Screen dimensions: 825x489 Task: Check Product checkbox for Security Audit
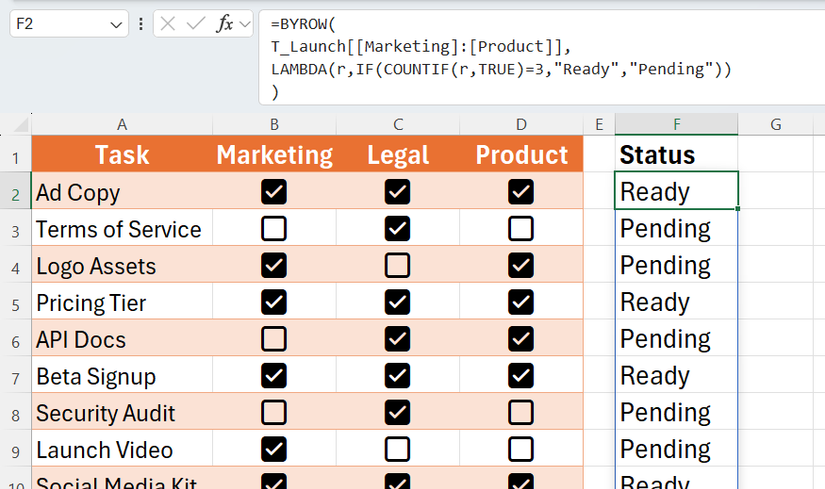521,413
